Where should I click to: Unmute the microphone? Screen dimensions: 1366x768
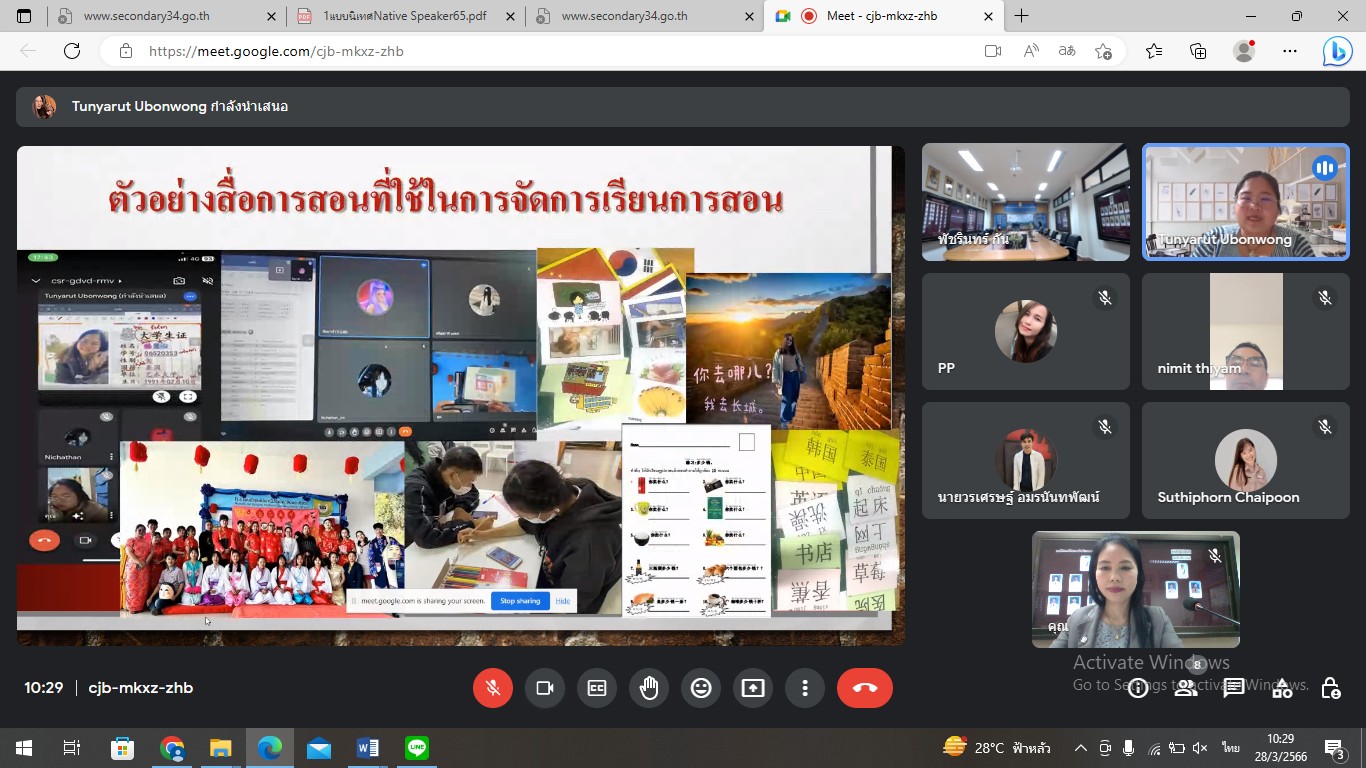(492, 688)
